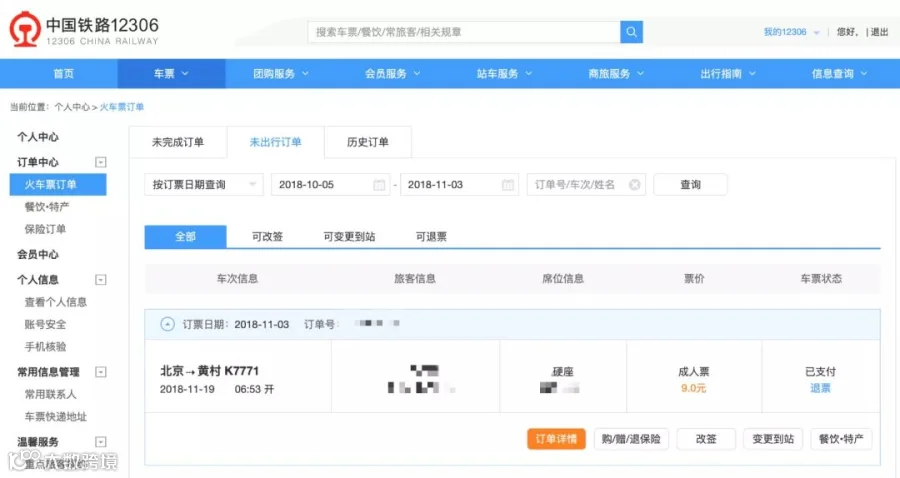Toggle the 温馨服务 section box
This screenshot has height=478, width=900.
point(100,442)
